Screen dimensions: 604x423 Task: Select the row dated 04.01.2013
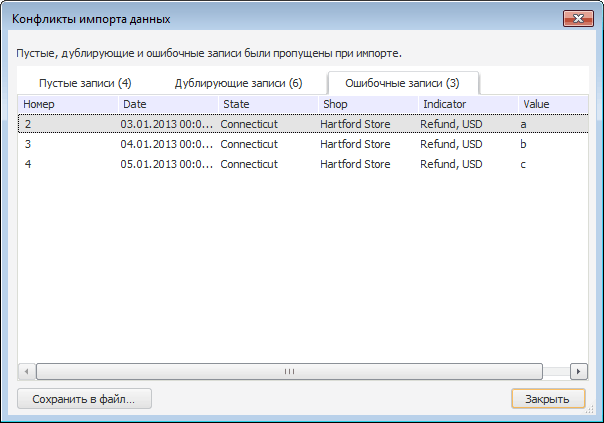point(166,144)
